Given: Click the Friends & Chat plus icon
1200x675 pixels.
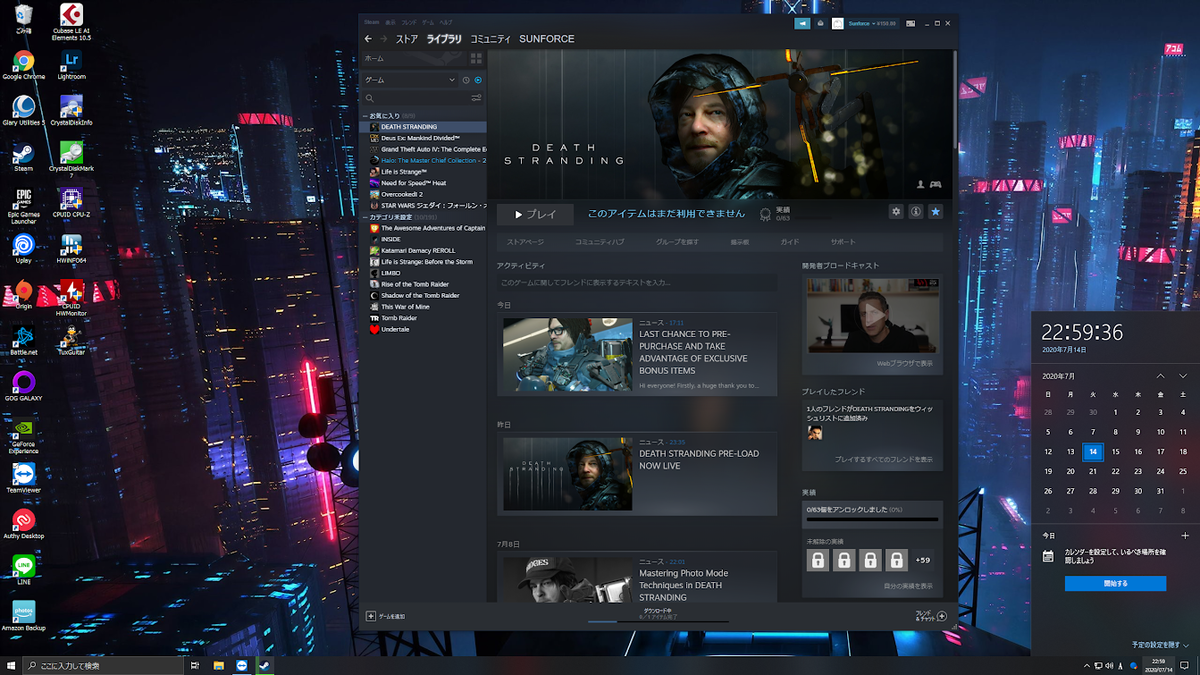Looking at the screenshot, I should [941, 616].
